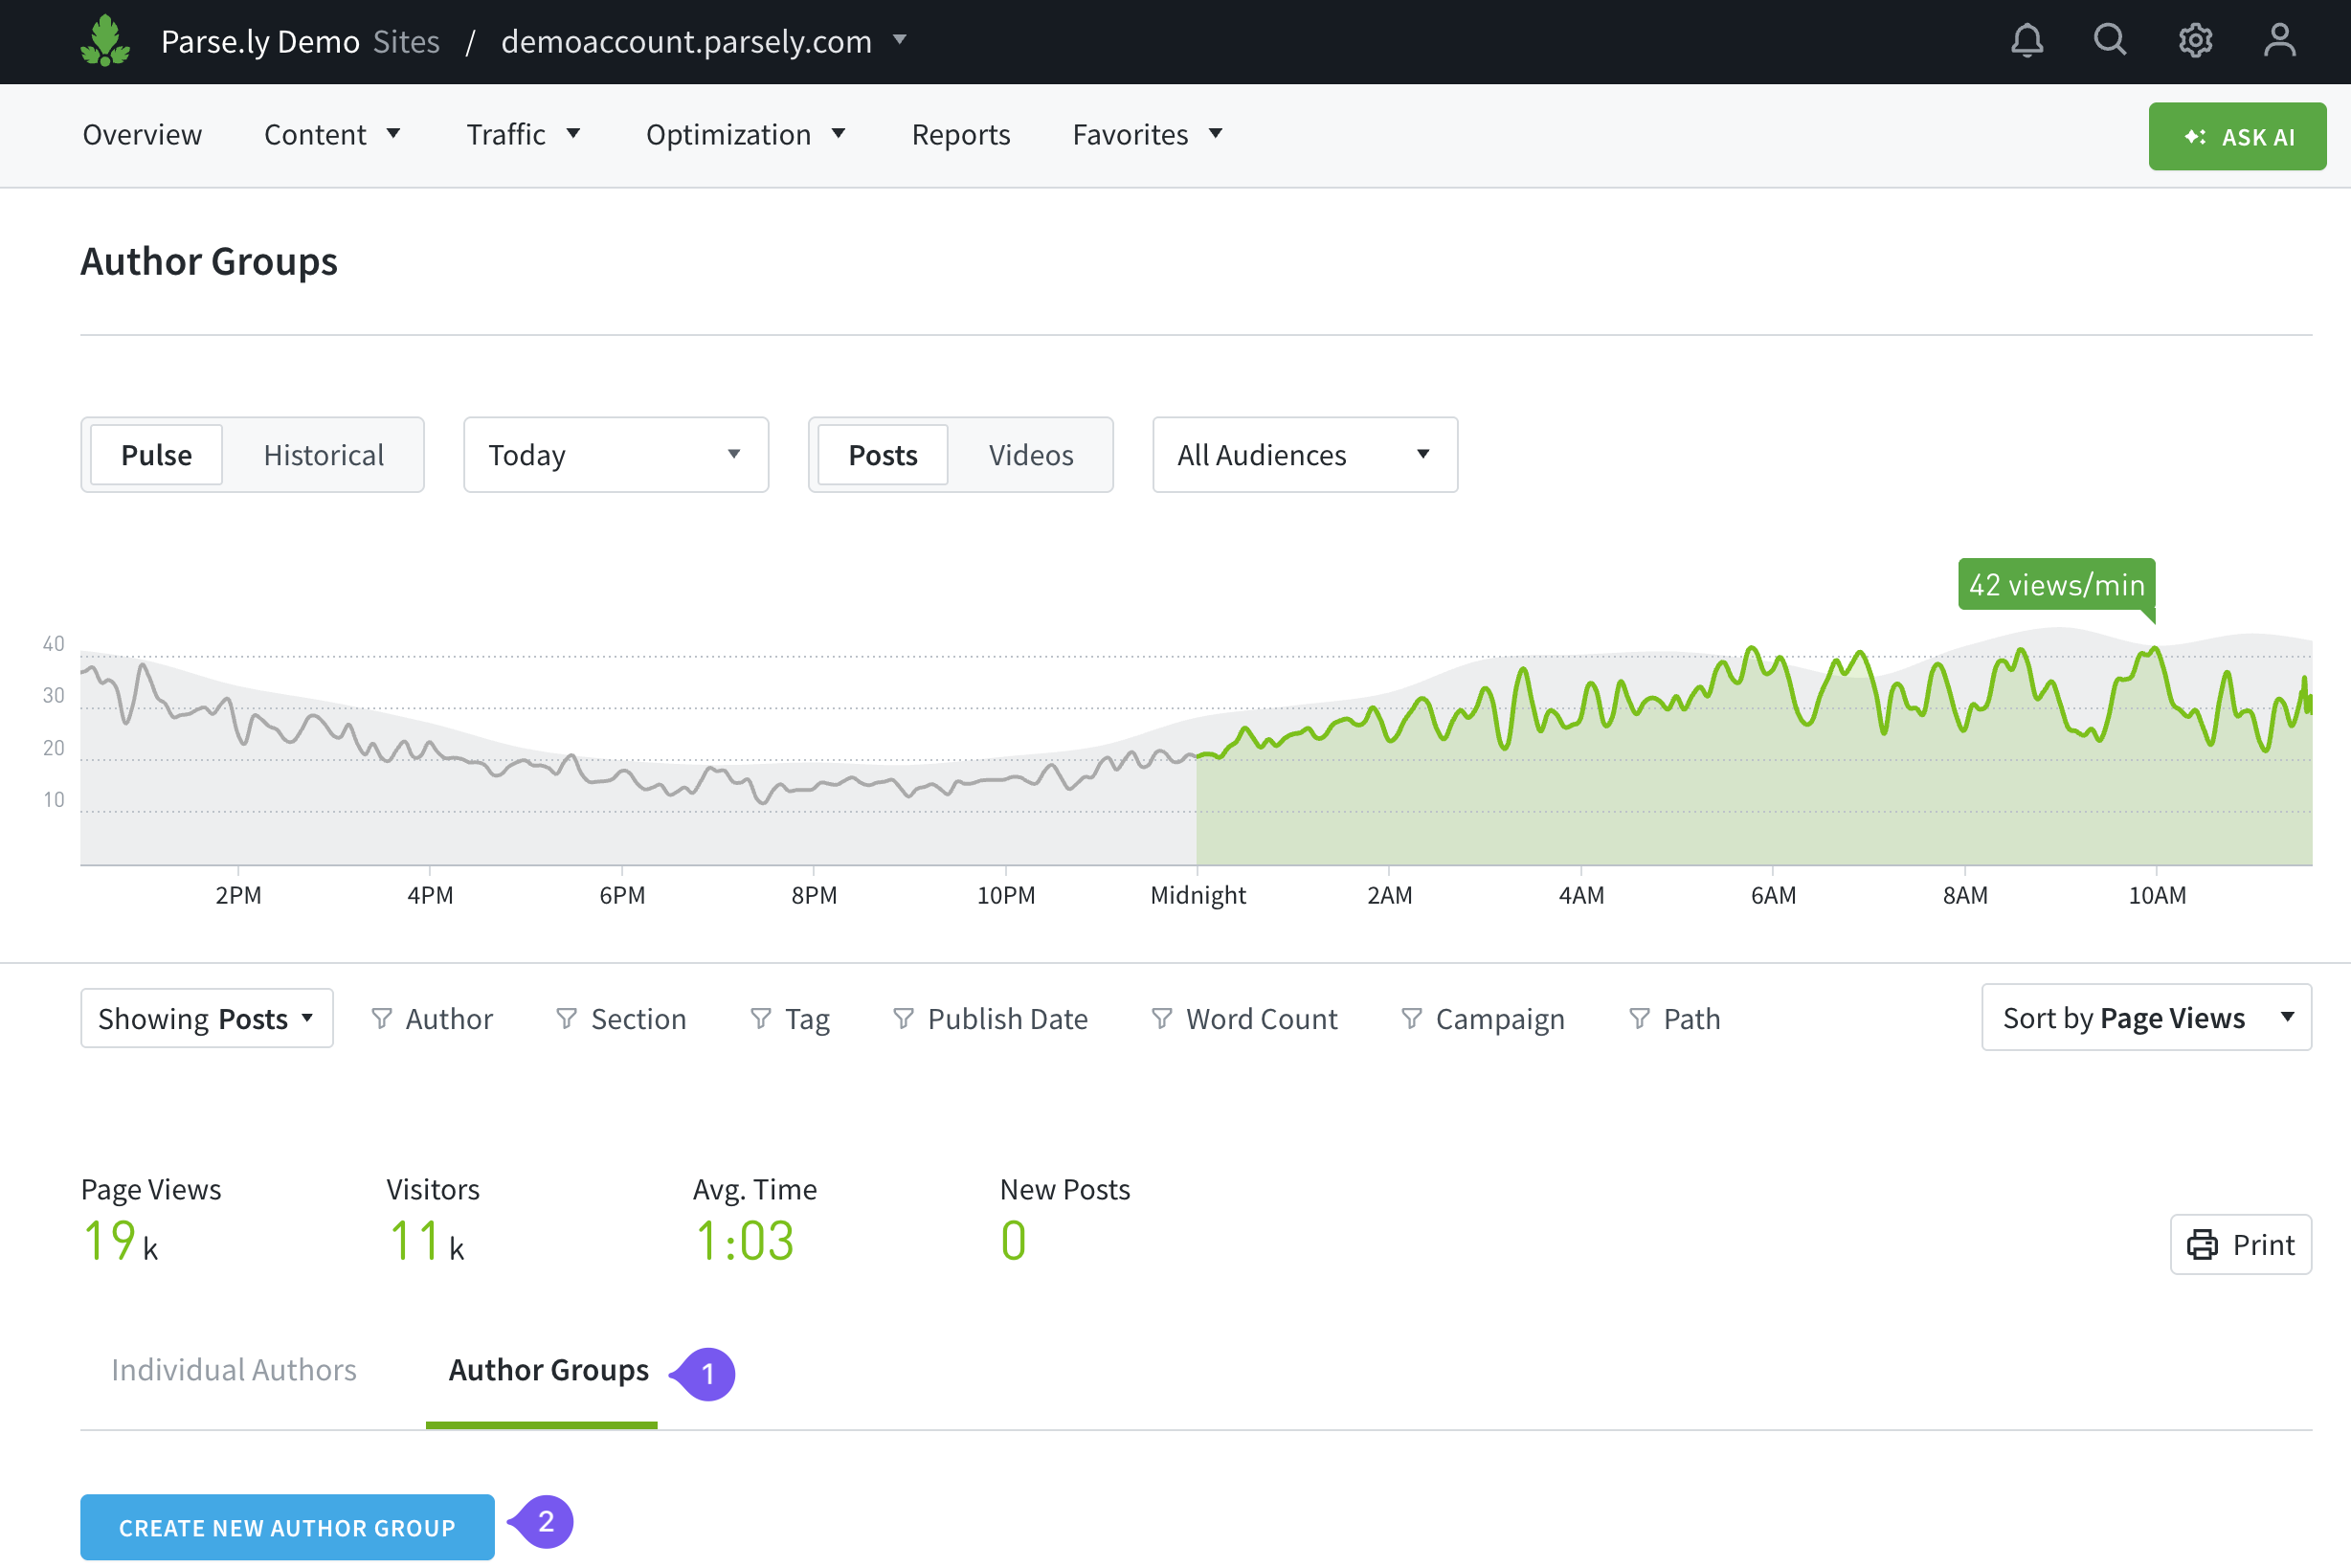Select the Pulse mode toggle
The height and width of the screenshot is (1568, 2351).
tap(156, 455)
